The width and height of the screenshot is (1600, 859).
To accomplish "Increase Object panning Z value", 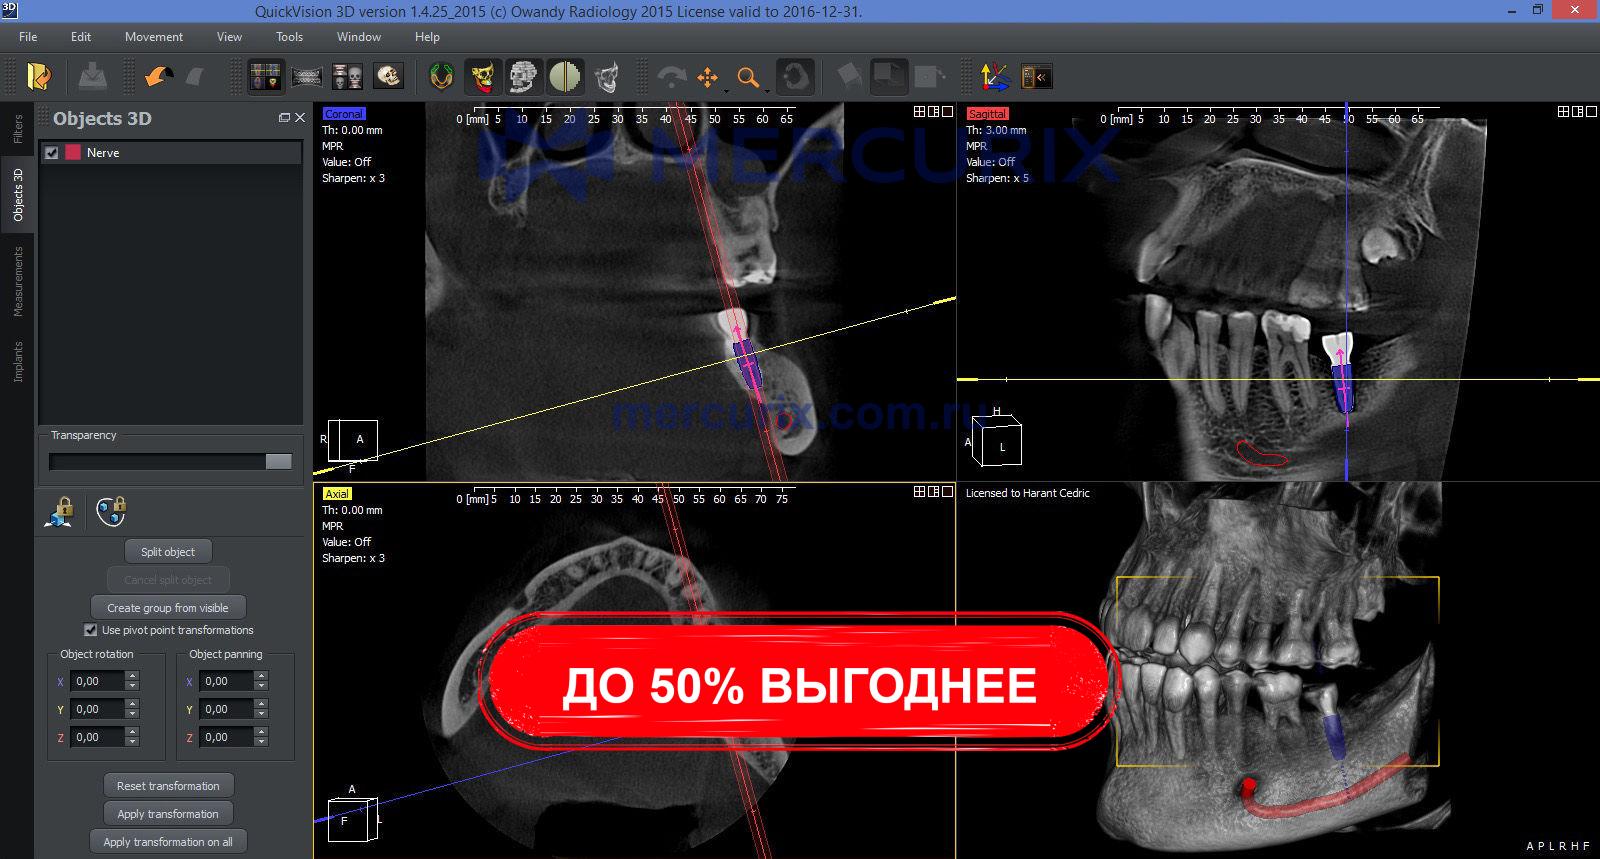I will tap(261, 732).
